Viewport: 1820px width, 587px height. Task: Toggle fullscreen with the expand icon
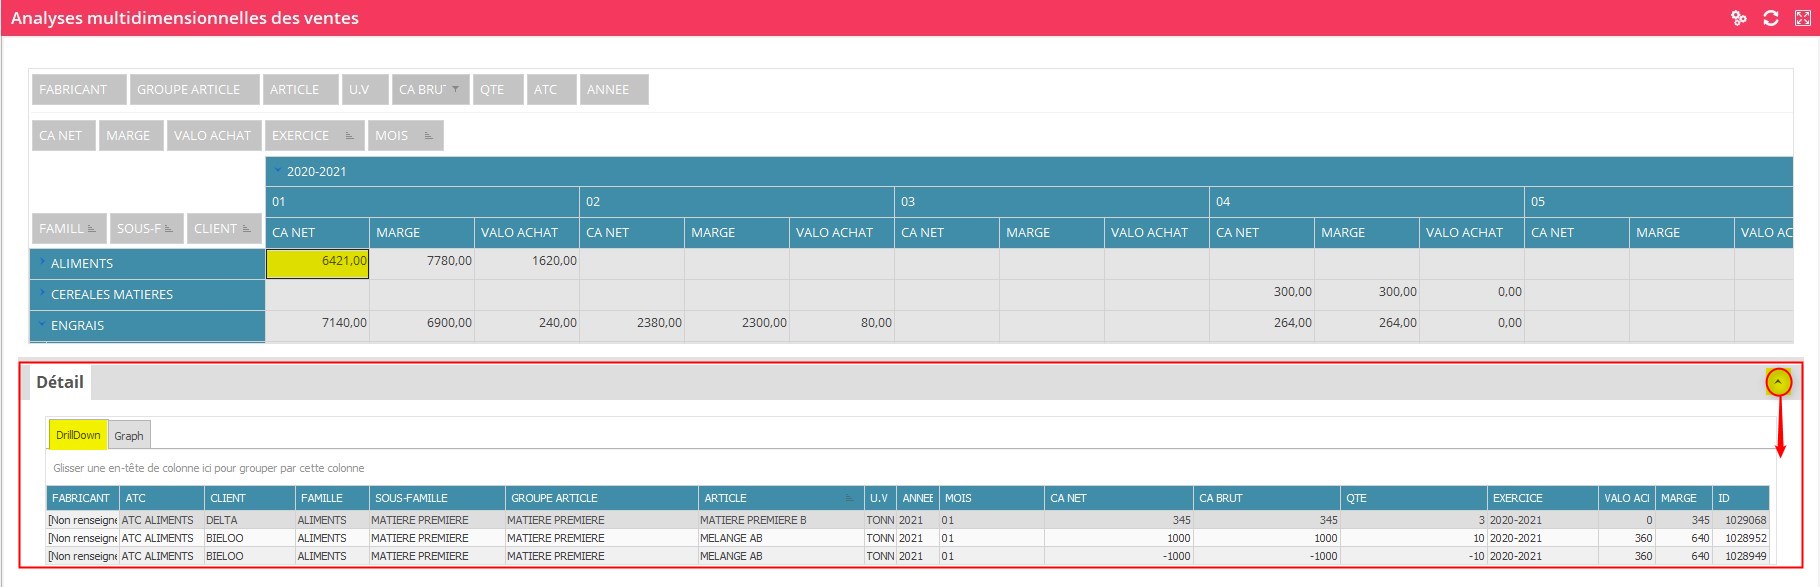(1803, 18)
